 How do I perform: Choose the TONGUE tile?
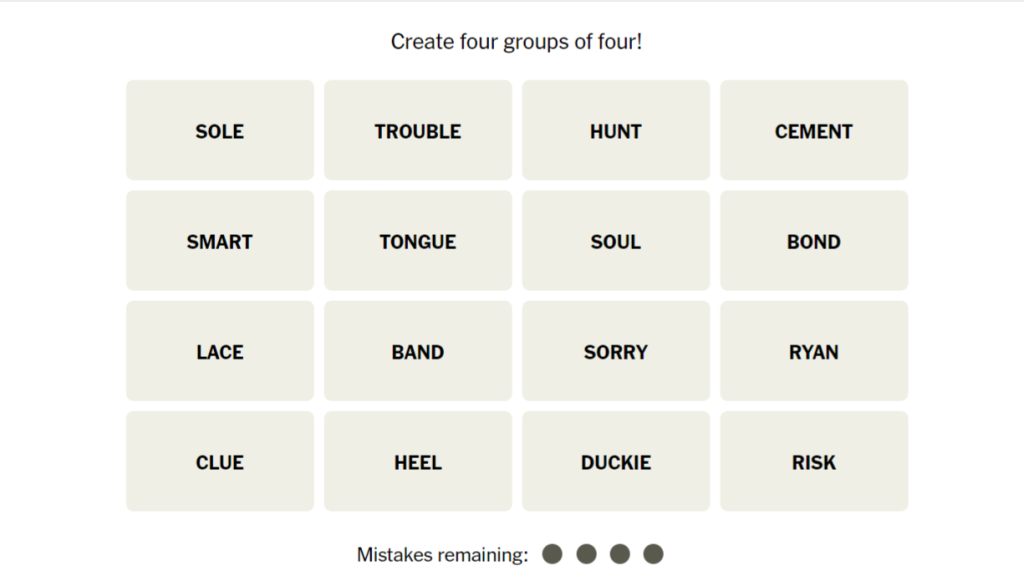(418, 241)
